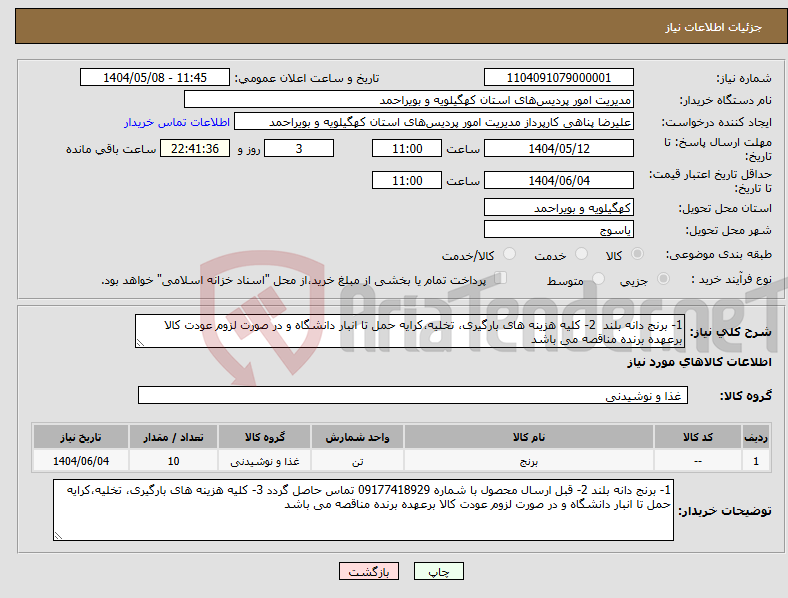Click the تن unit cell

pyautogui.click(x=357, y=461)
